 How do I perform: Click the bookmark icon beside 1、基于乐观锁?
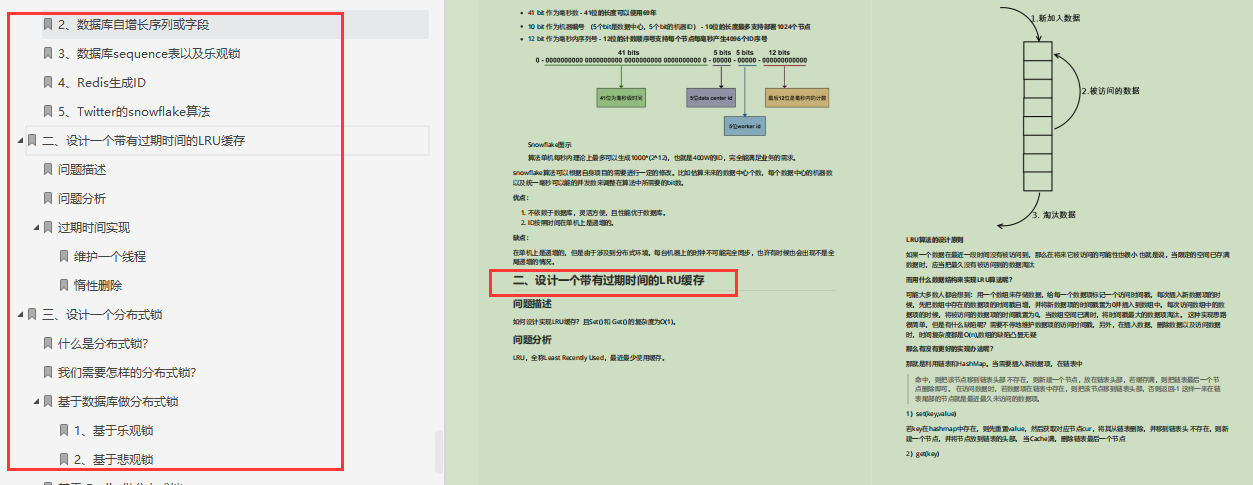pyautogui.click(x=64, y=430)
